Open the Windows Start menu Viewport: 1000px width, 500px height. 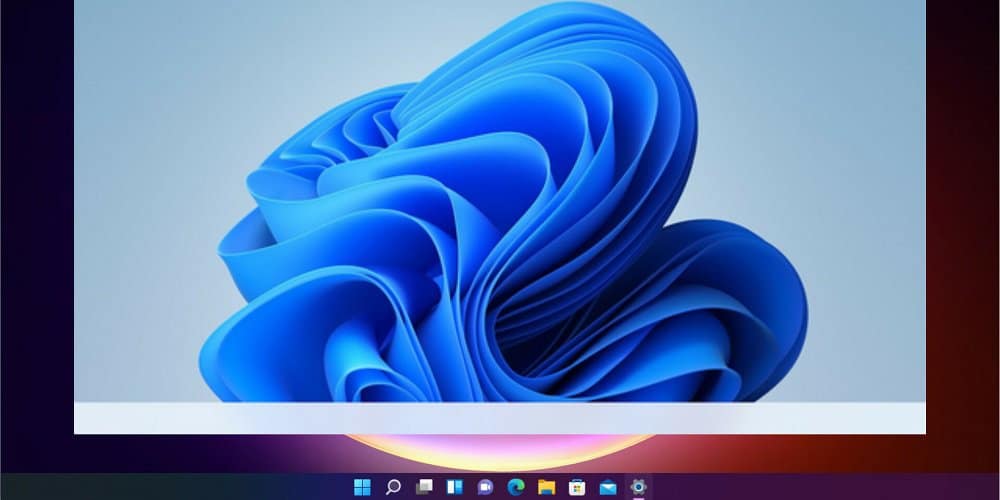point(362,487)
